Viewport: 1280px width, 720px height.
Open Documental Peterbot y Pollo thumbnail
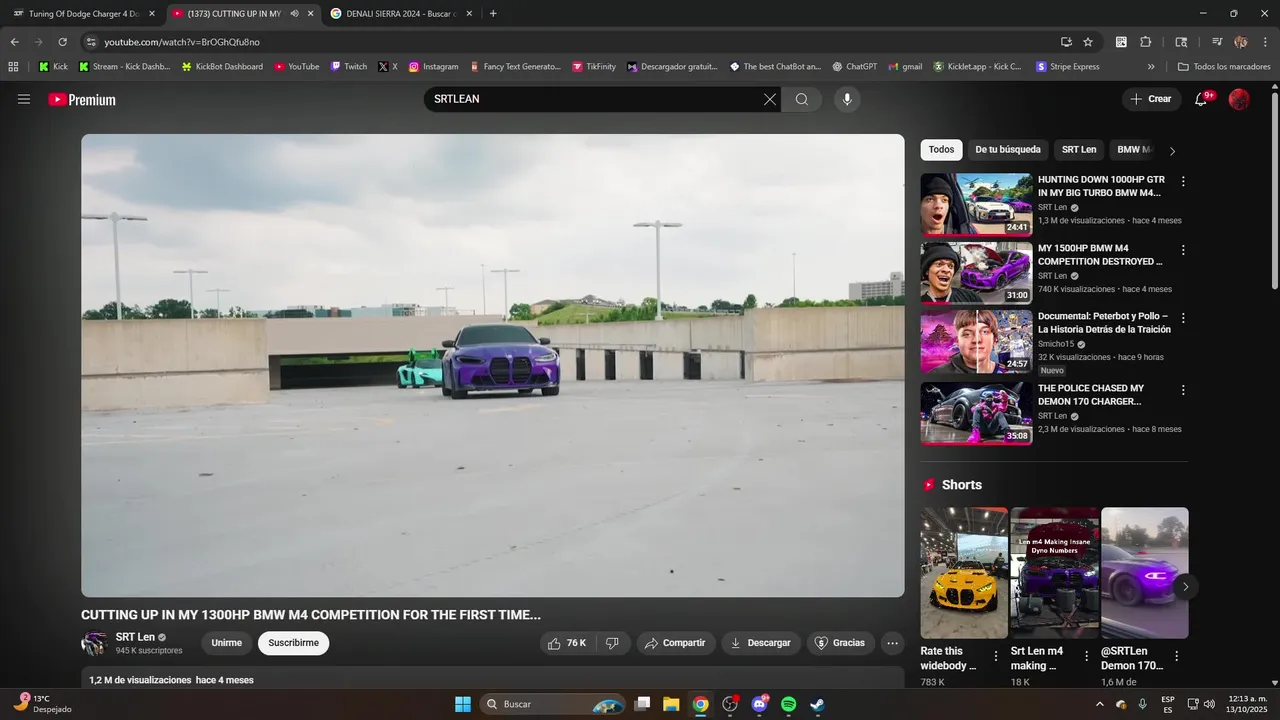pos(976,341)
